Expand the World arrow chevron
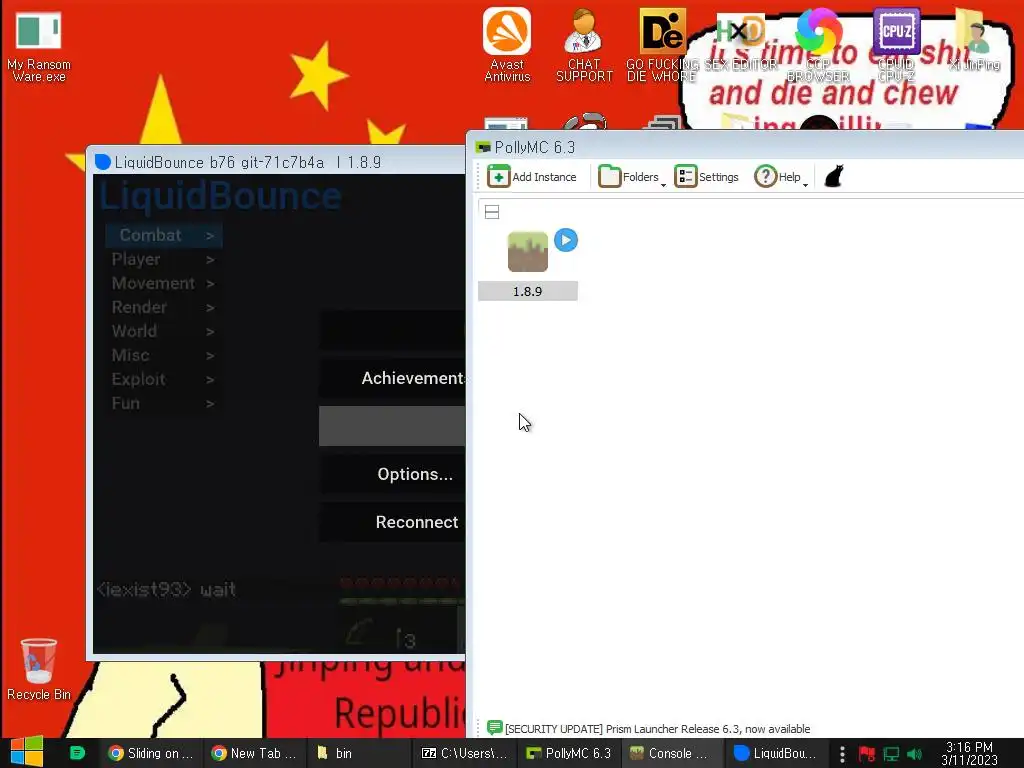This screenshot has width=1024, height=768. (210, 332)
